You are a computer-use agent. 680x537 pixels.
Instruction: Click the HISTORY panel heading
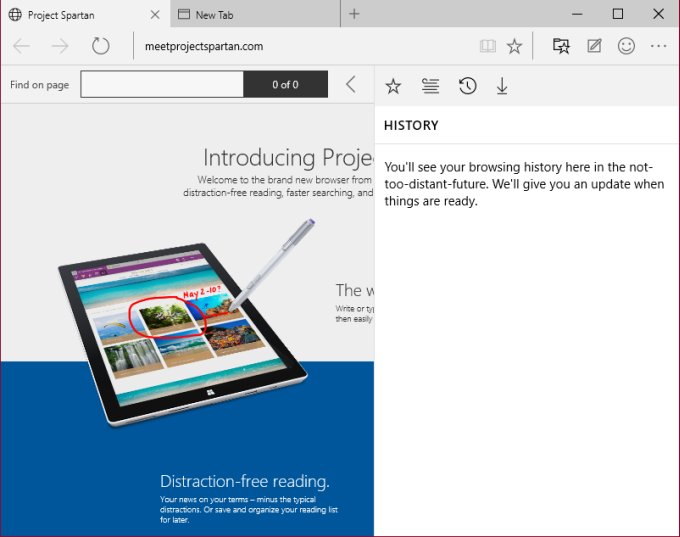coord(411,125)
